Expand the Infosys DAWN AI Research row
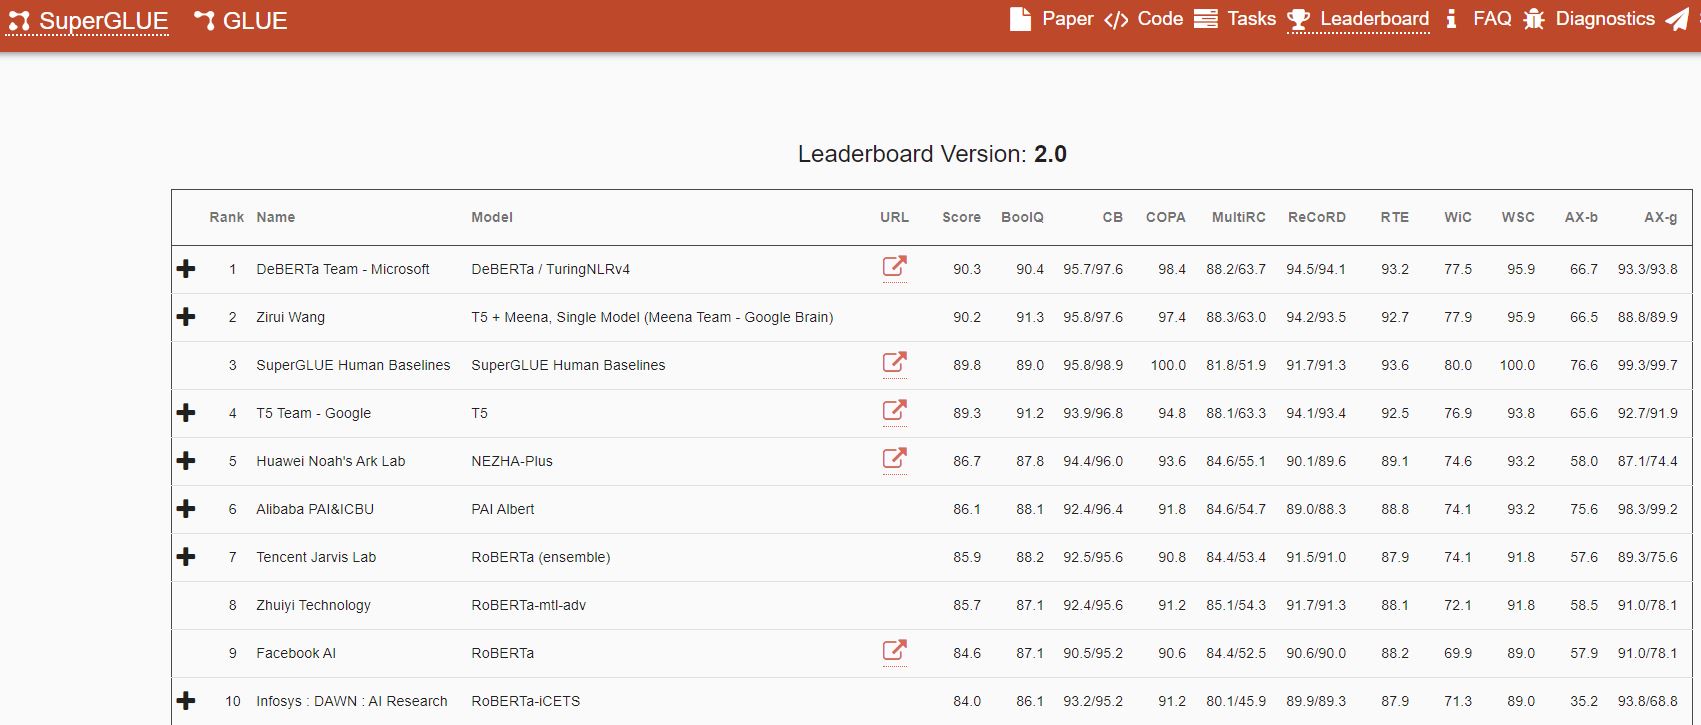 [186, 701]
